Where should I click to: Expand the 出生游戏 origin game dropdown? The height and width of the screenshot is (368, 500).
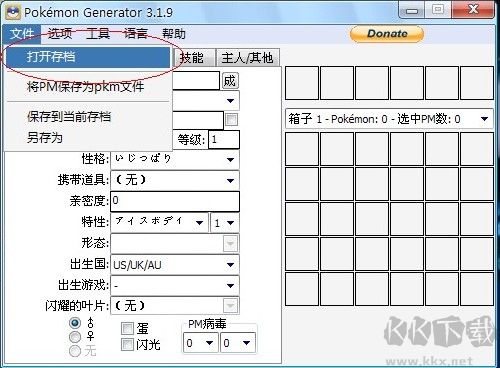point(230,285)
